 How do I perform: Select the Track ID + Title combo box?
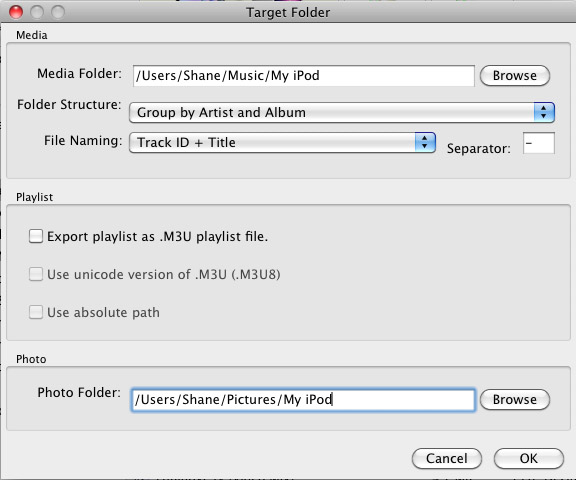click(282, 142)
